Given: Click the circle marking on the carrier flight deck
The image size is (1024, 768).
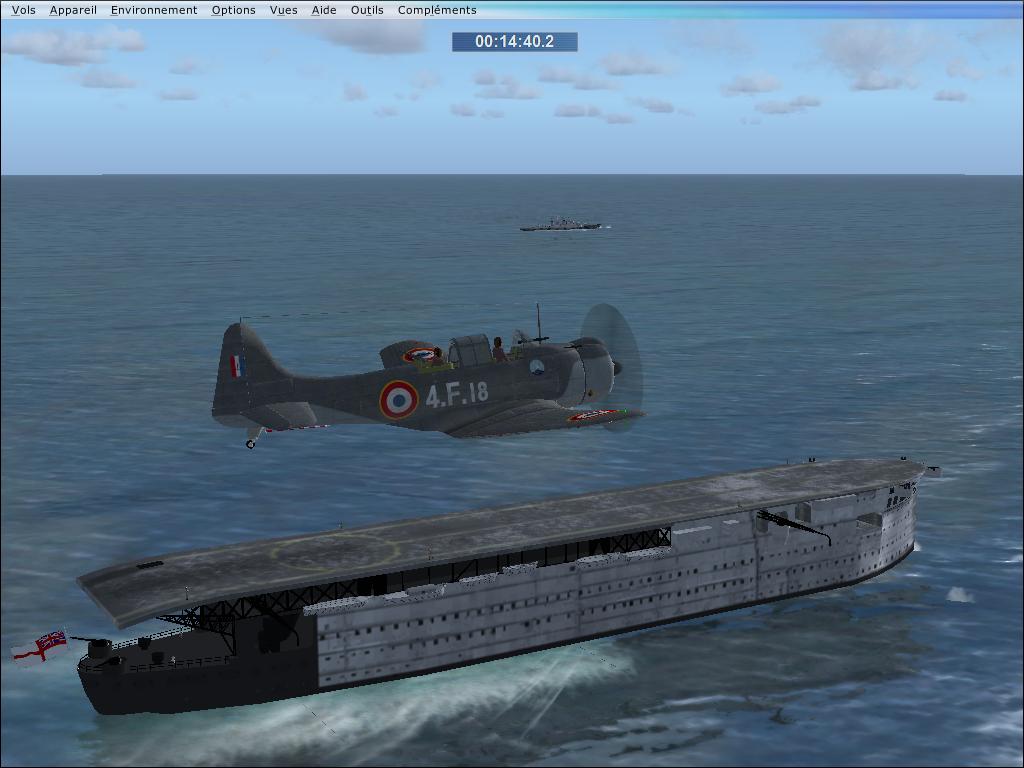Looking at the screenshot, I should (334, 552).
